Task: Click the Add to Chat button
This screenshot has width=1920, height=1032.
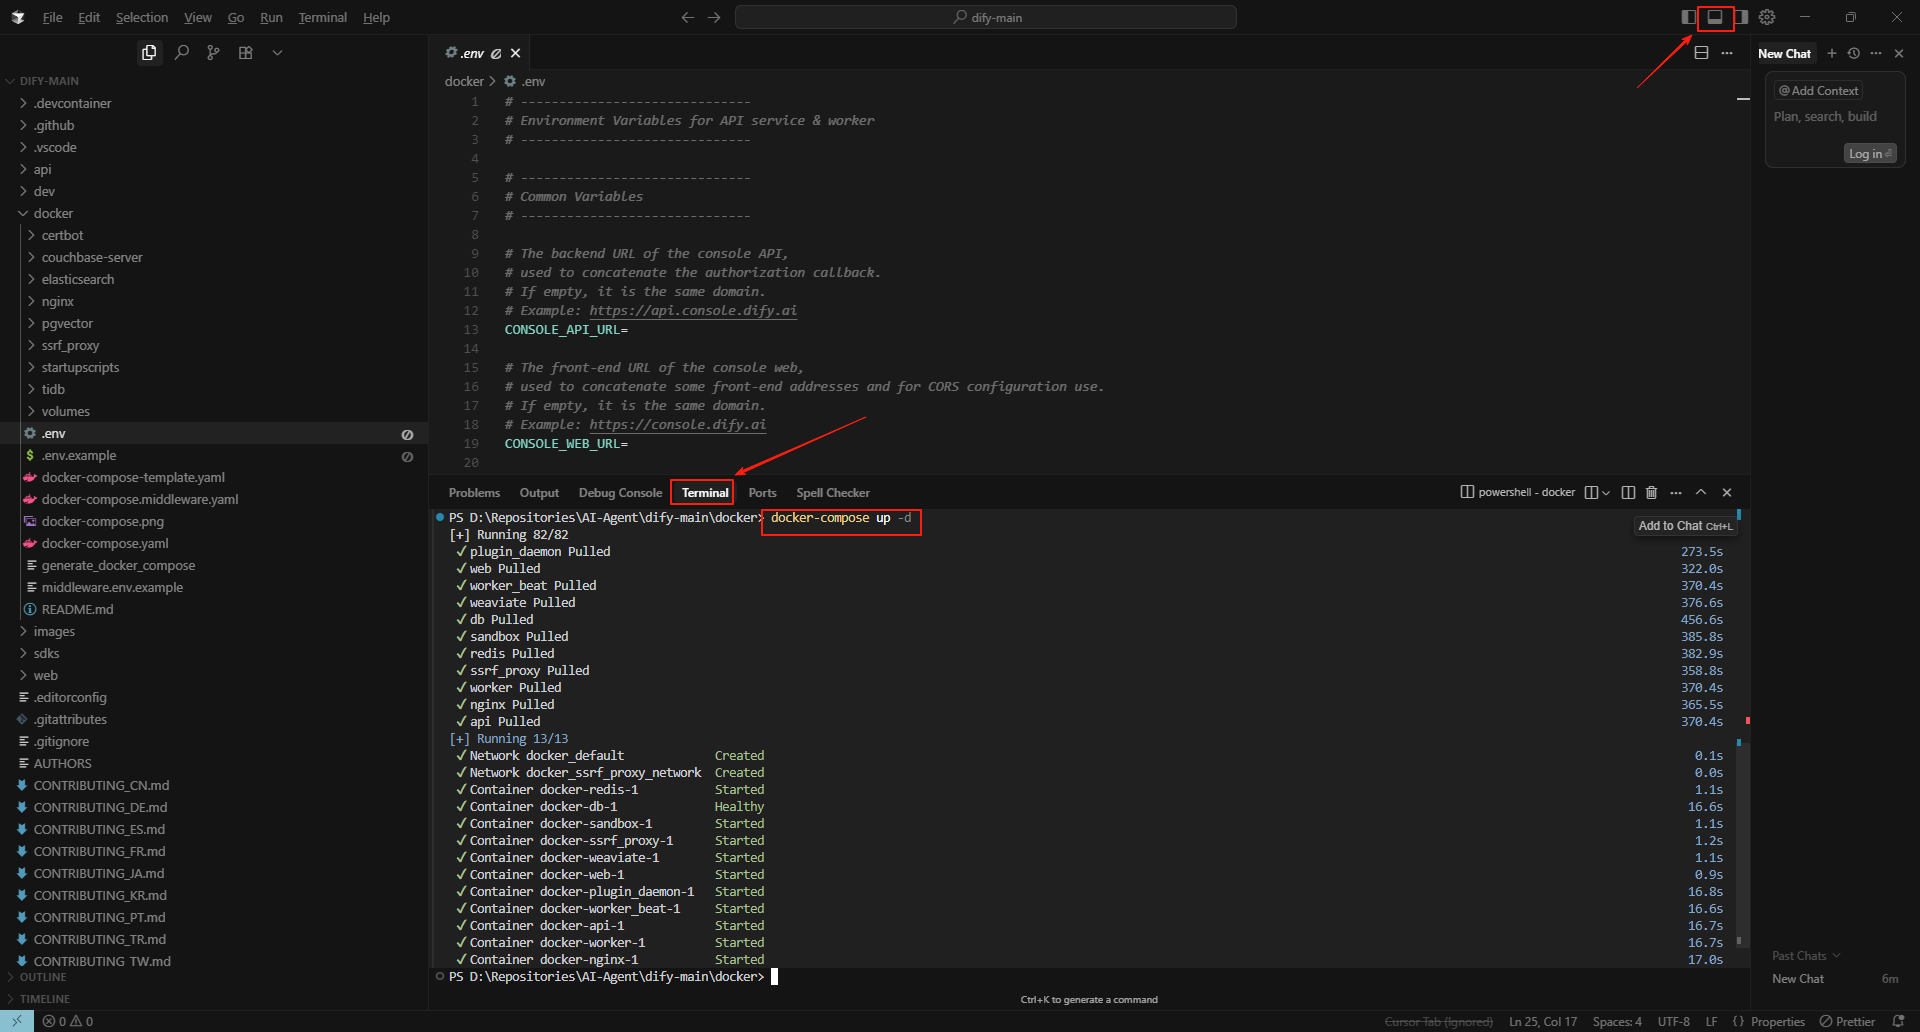Action: tap(1685, 525)
